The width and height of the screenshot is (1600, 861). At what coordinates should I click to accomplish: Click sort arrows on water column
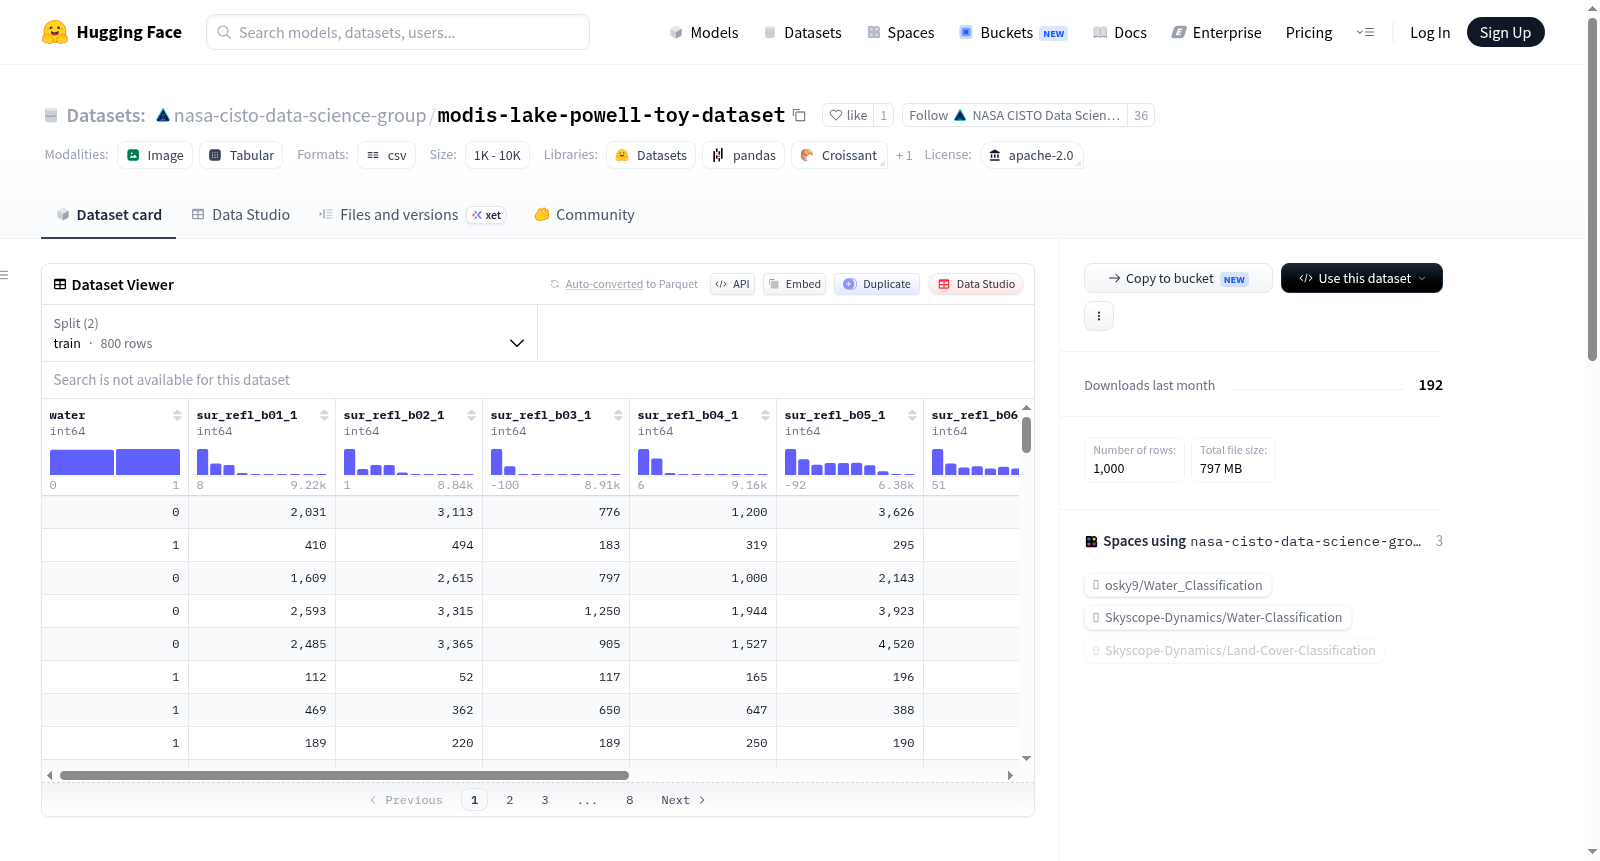[177, 415]
